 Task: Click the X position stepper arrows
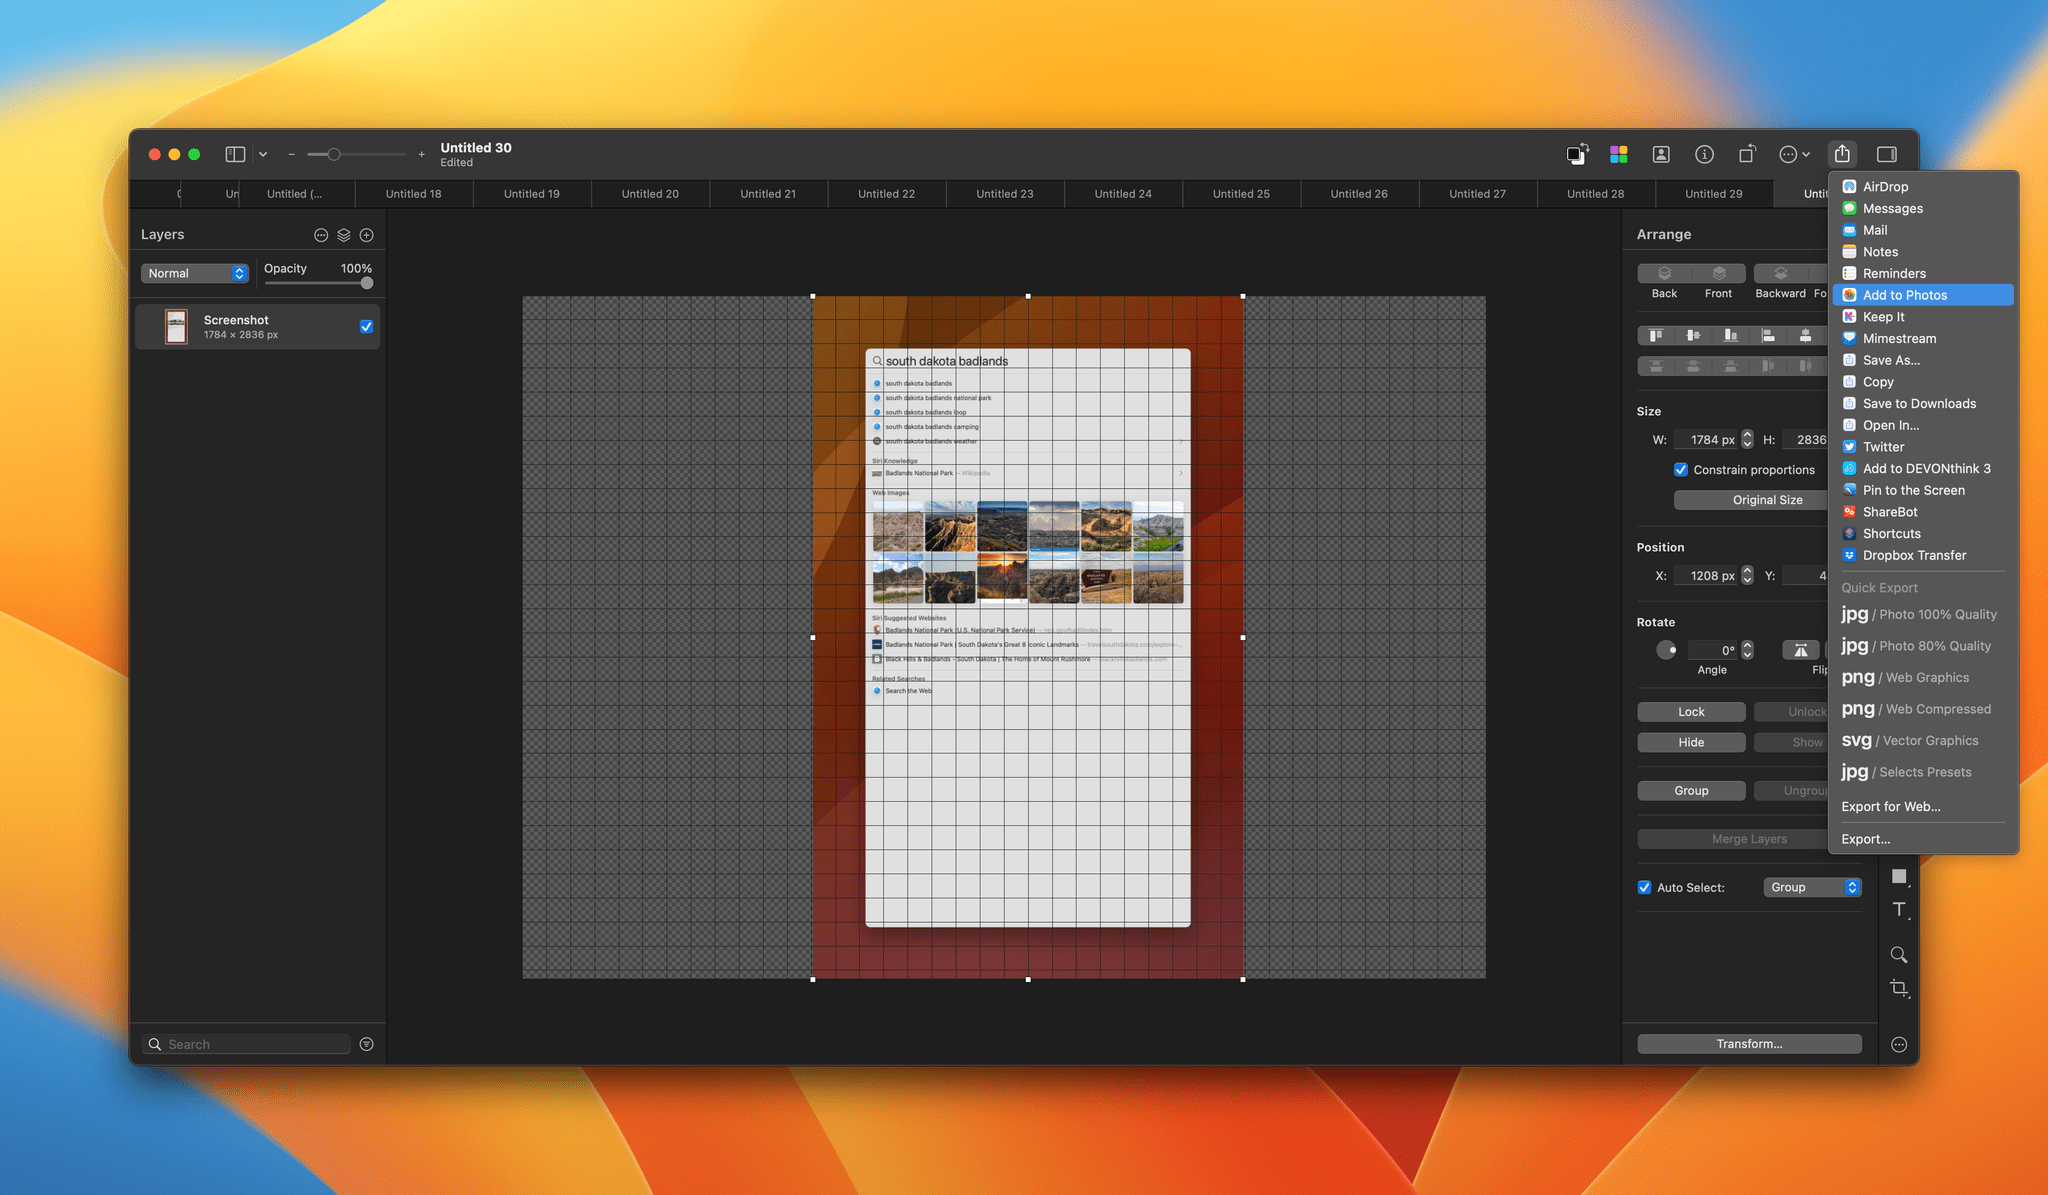click(1747, 575)
